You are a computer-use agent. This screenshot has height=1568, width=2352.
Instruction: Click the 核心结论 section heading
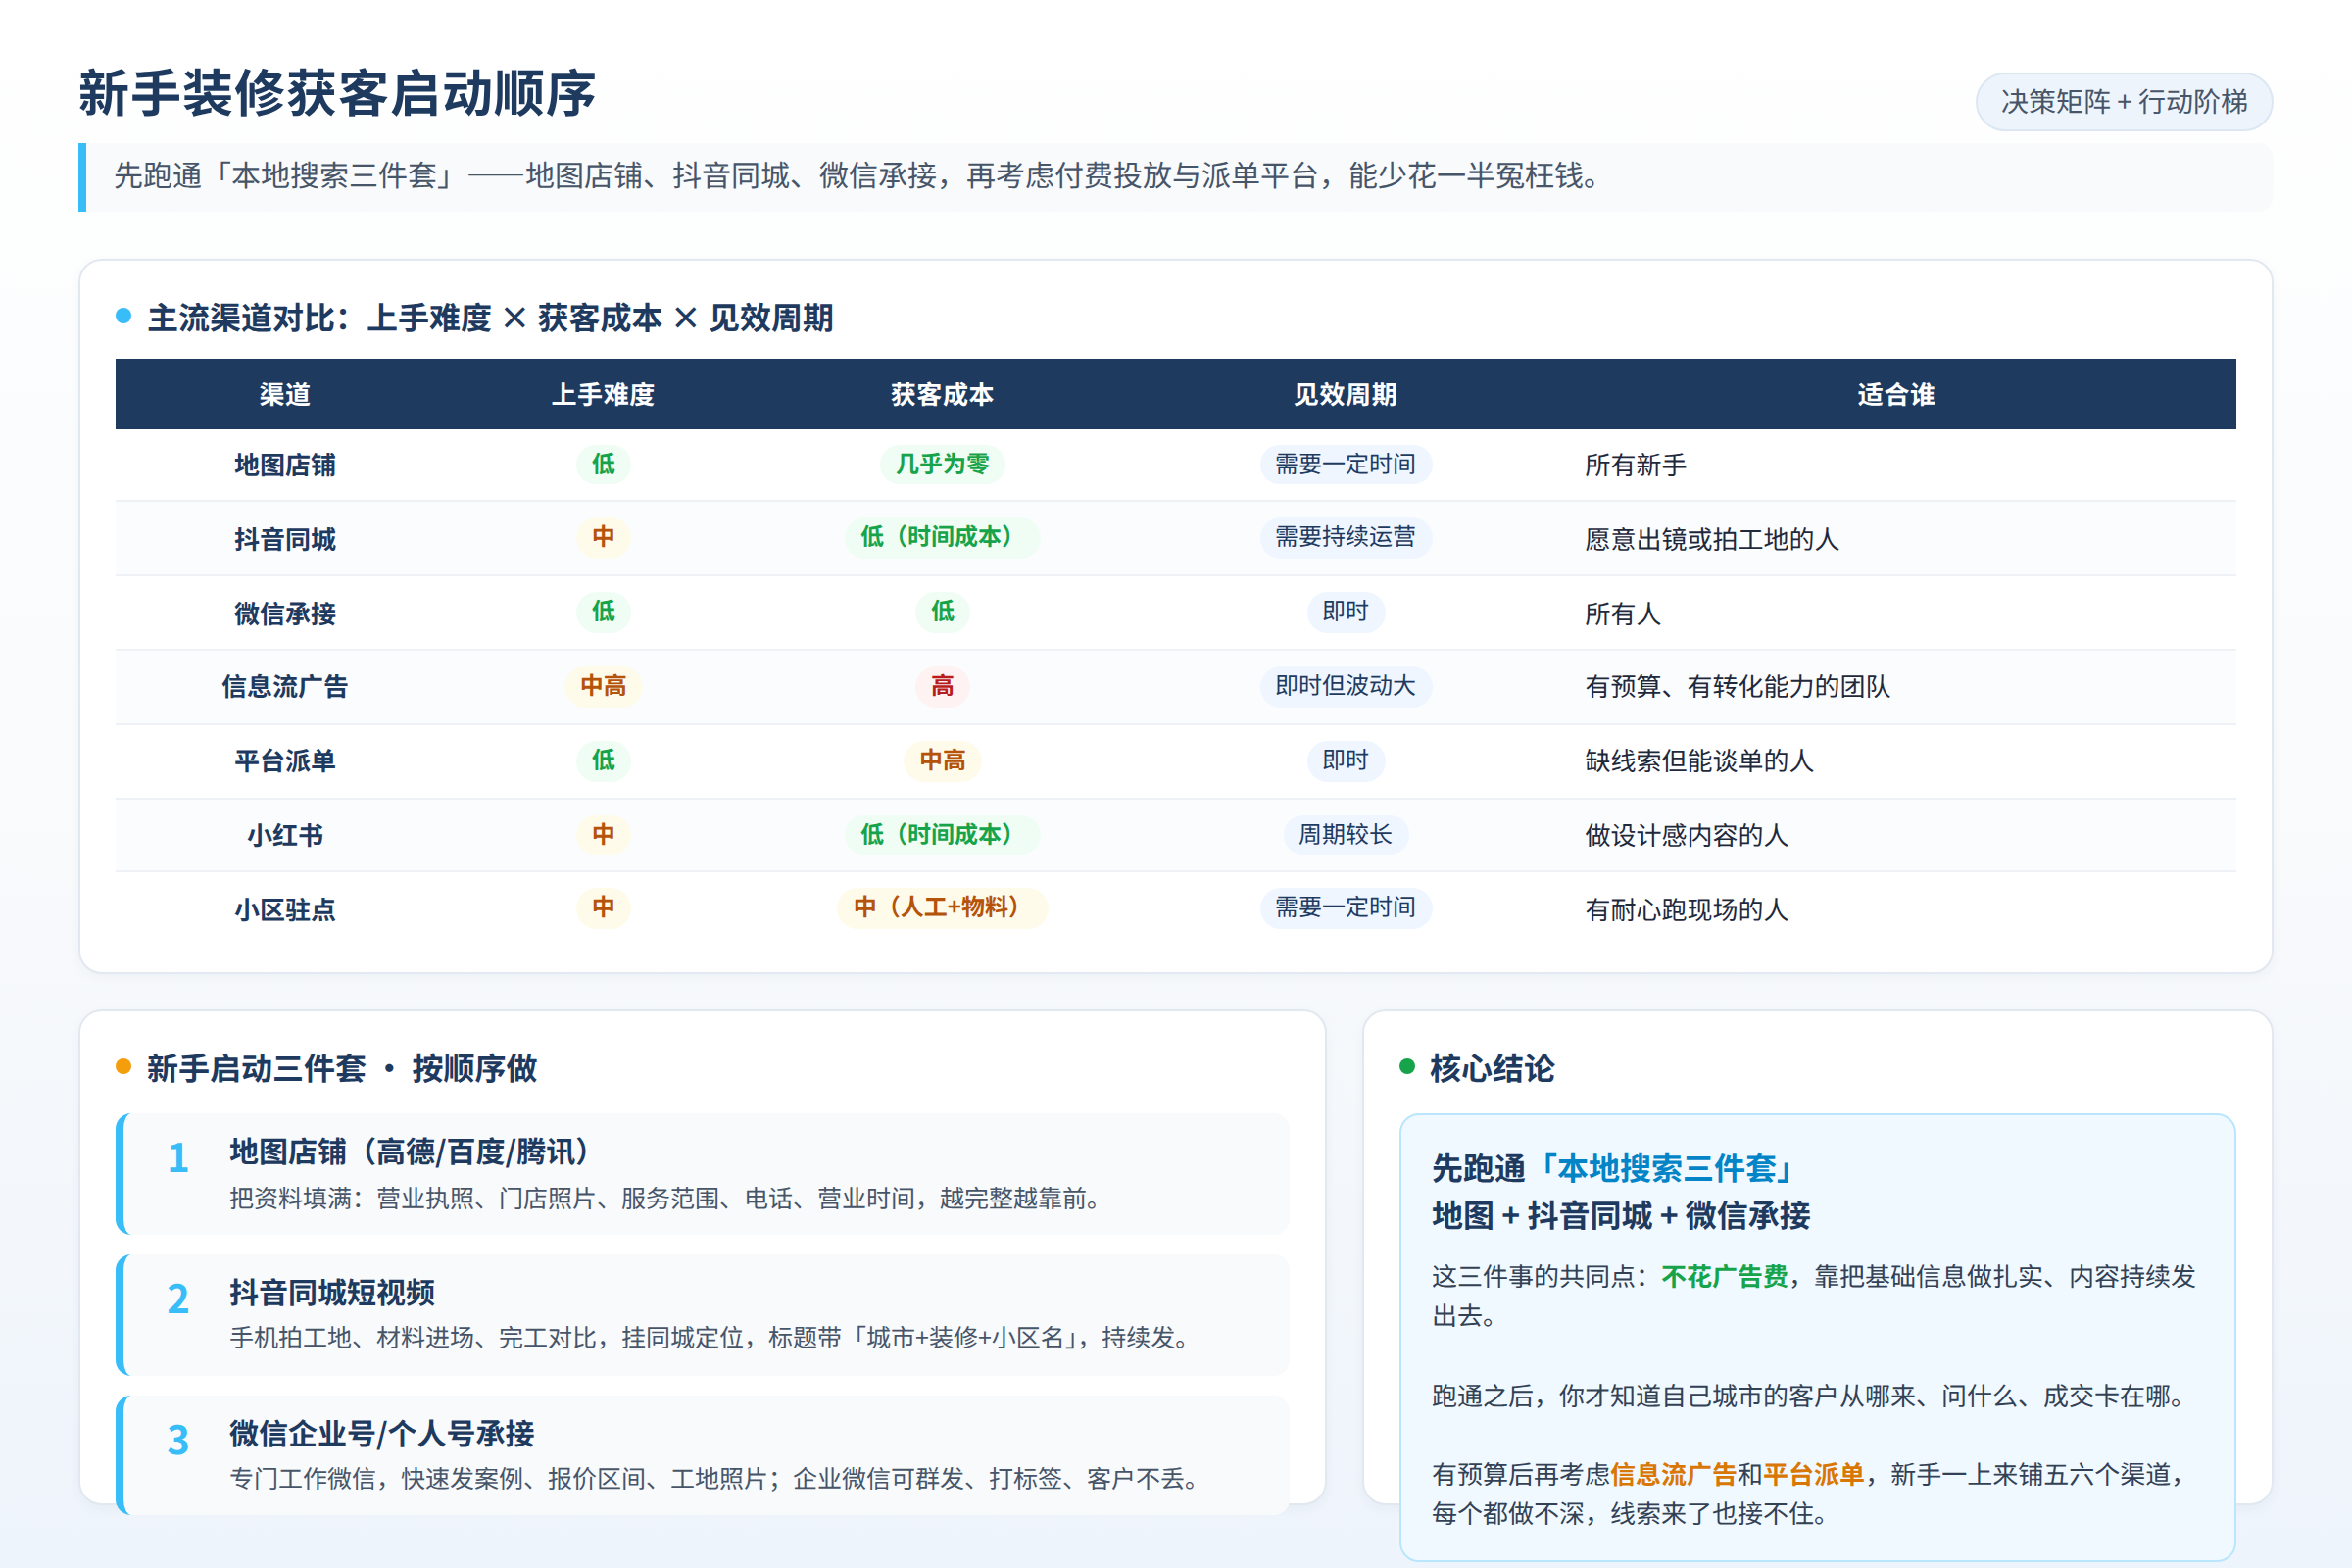click(1492, 1068)
